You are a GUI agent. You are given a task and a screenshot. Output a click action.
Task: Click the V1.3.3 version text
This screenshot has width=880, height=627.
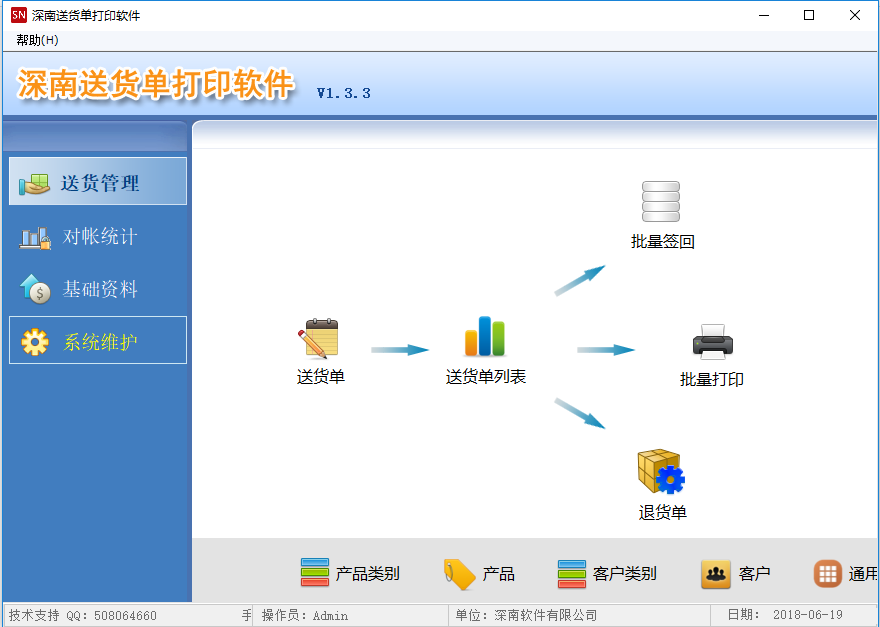pos(343,93)
